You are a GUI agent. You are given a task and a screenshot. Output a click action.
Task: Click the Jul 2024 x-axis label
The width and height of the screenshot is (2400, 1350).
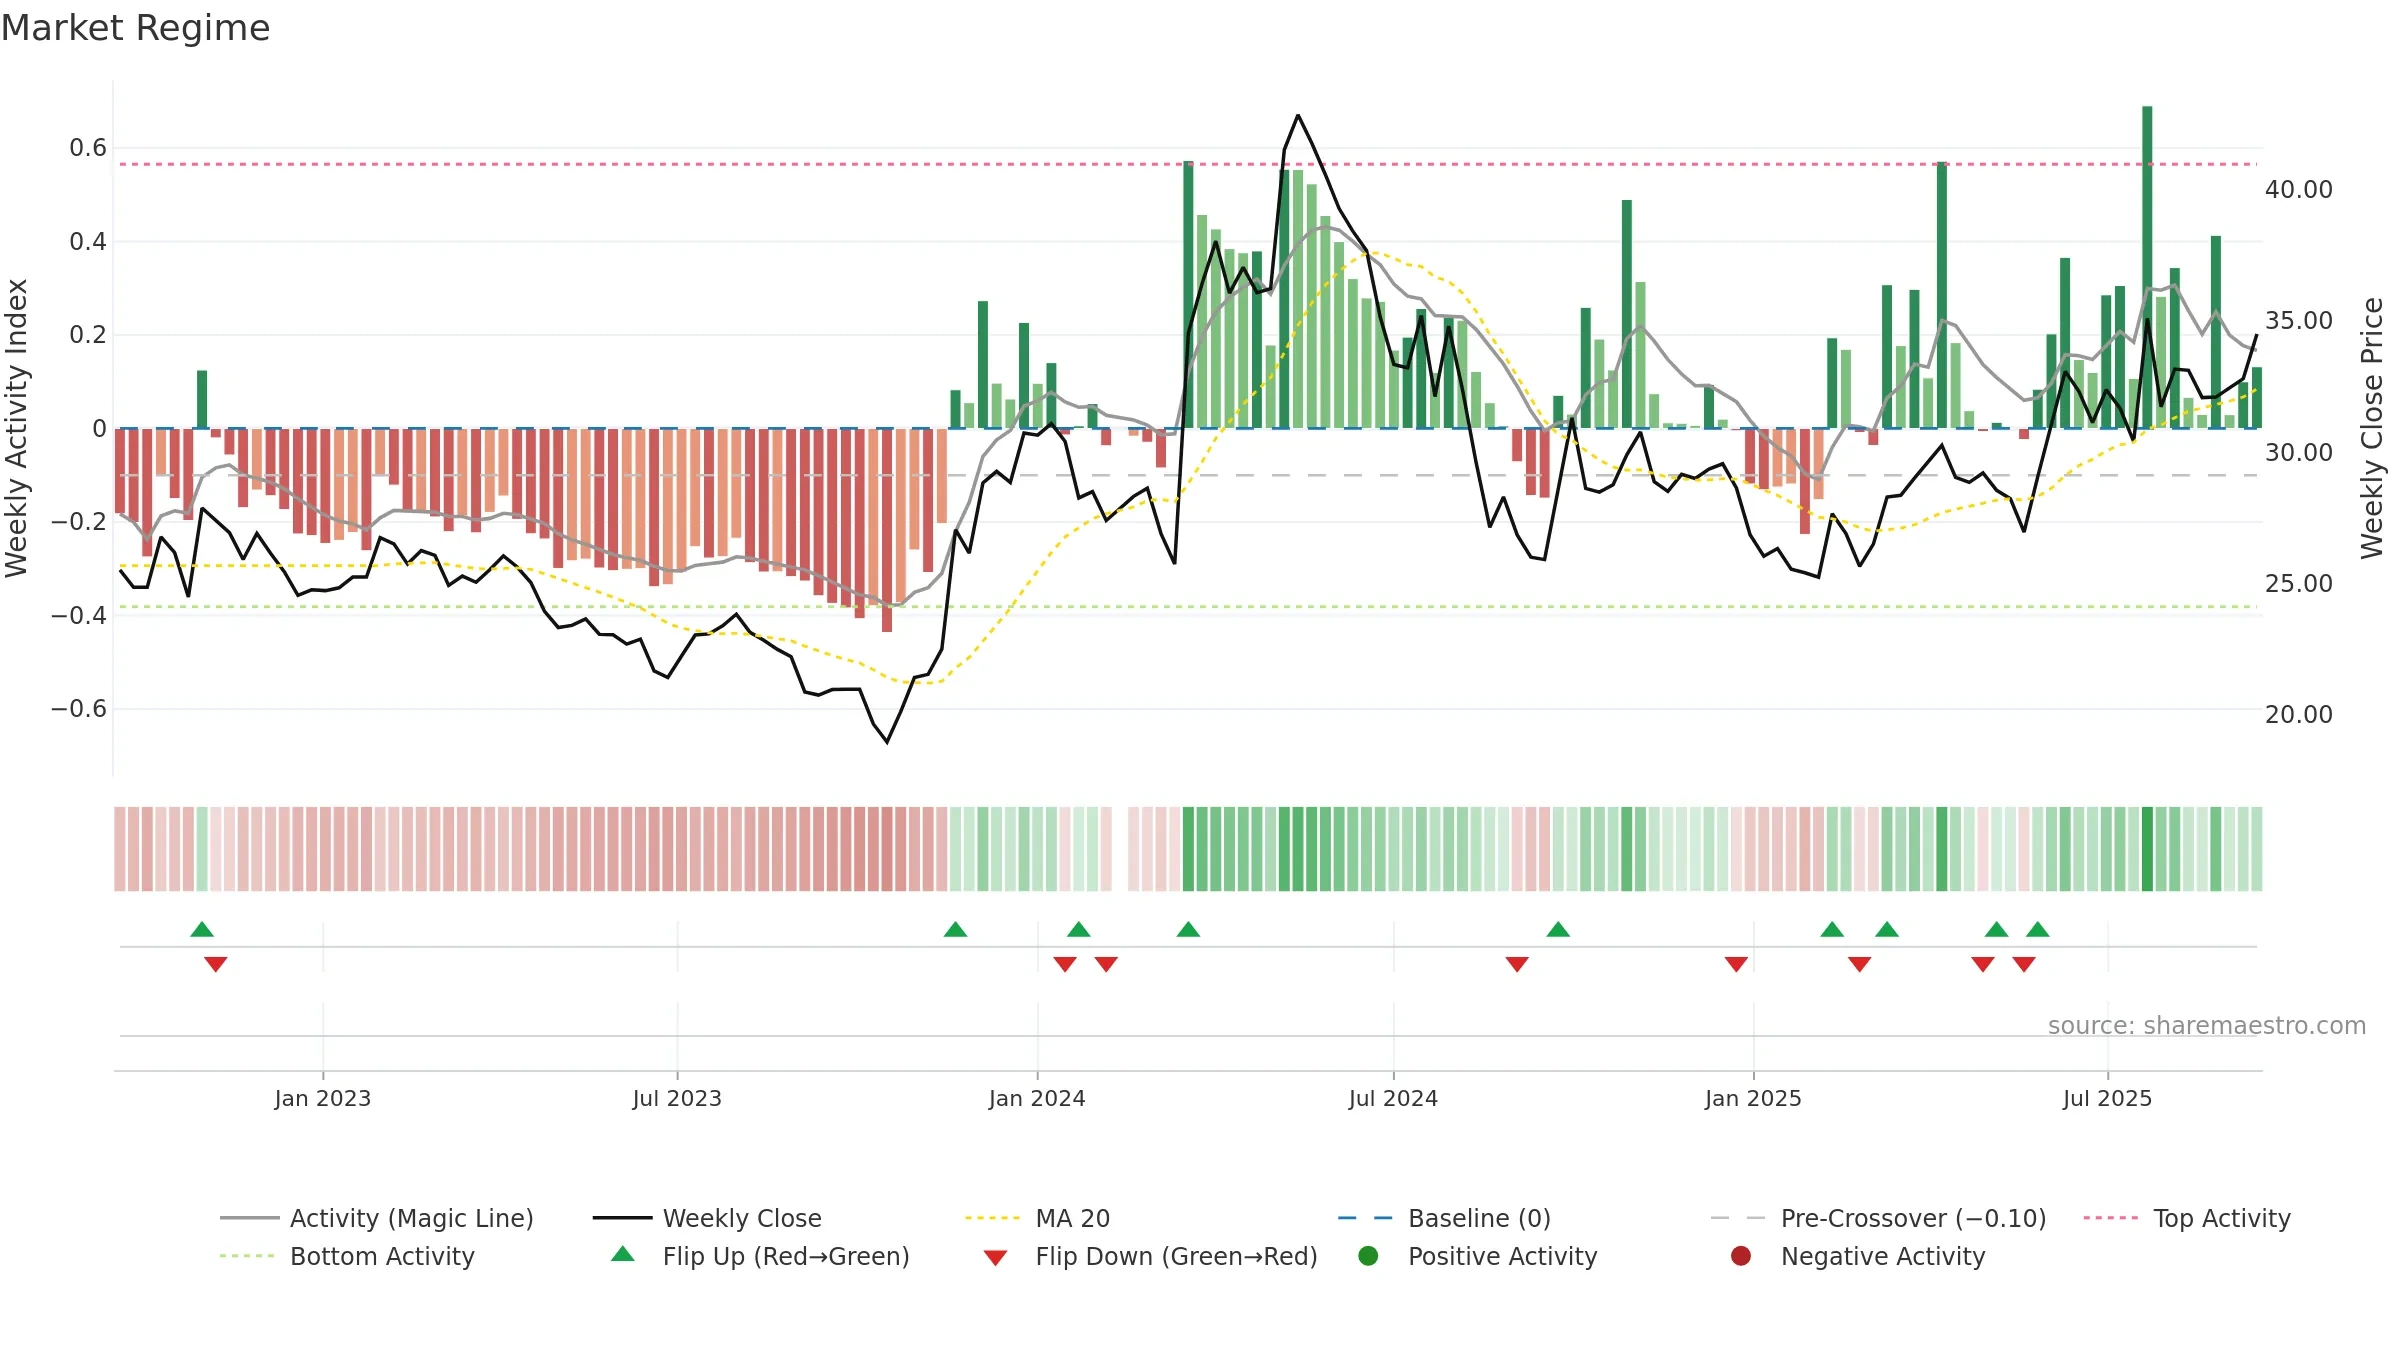click(x=1393, y=1098)
